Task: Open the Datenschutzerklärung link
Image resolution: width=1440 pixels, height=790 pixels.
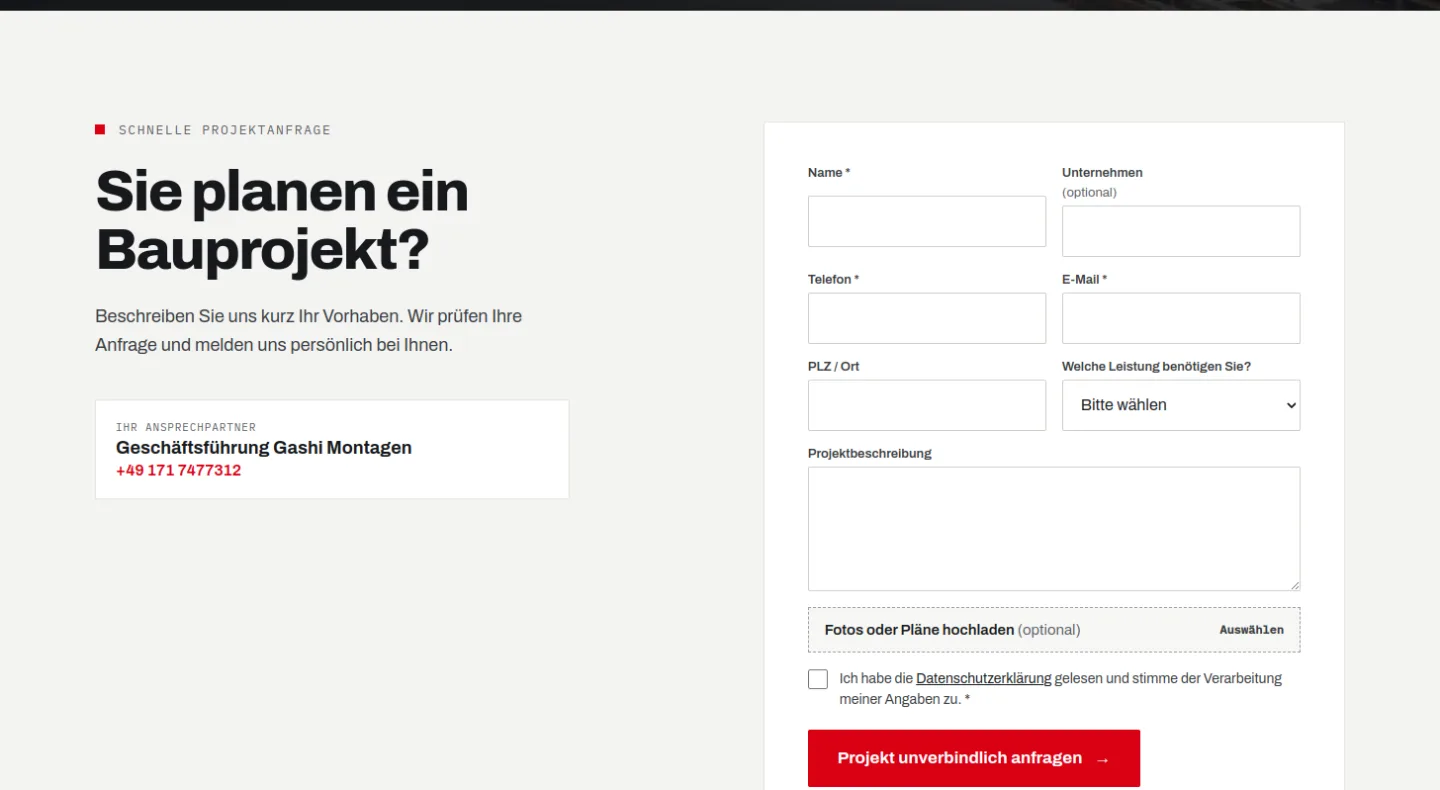Action: pyautogui.click(x=983, y=678)
